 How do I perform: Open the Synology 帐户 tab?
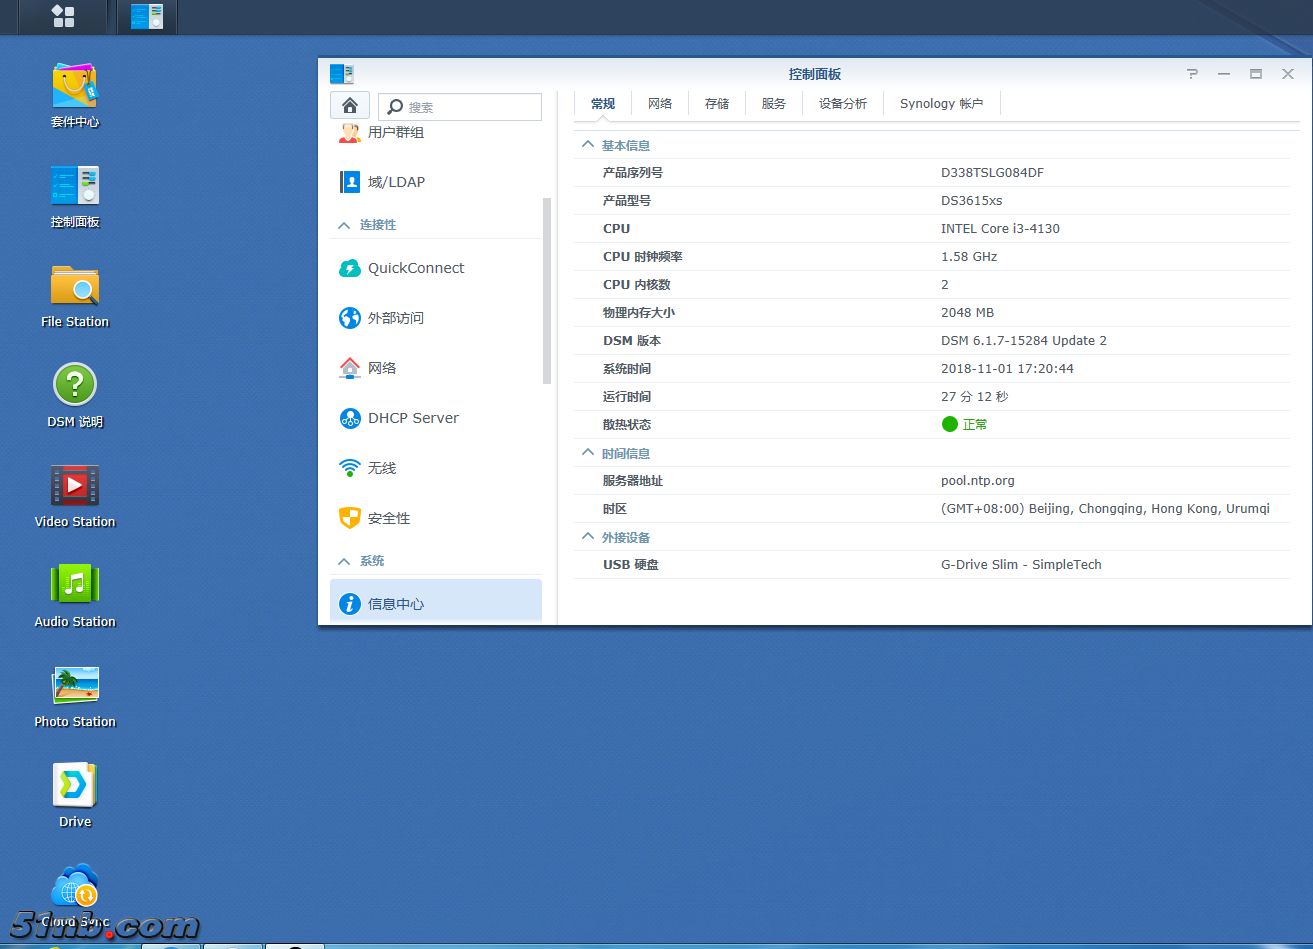click(x=941, y=104)
